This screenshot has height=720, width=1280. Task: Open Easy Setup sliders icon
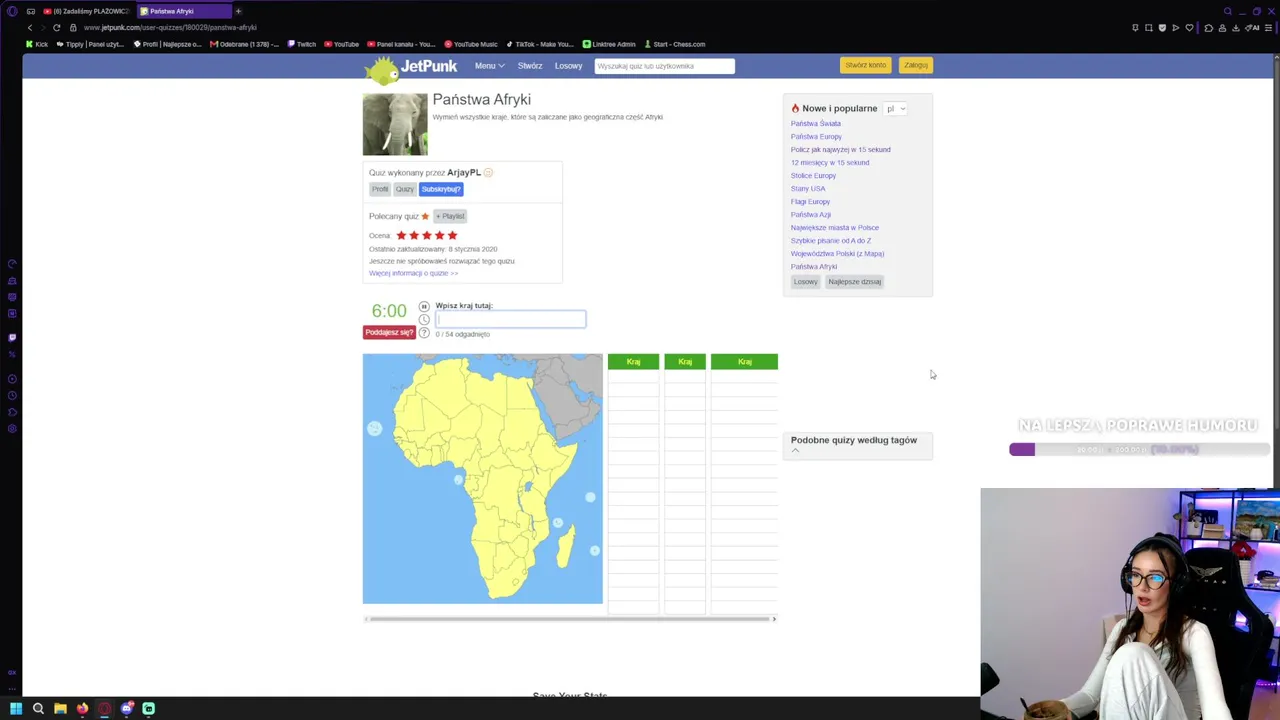point(1269,28)
